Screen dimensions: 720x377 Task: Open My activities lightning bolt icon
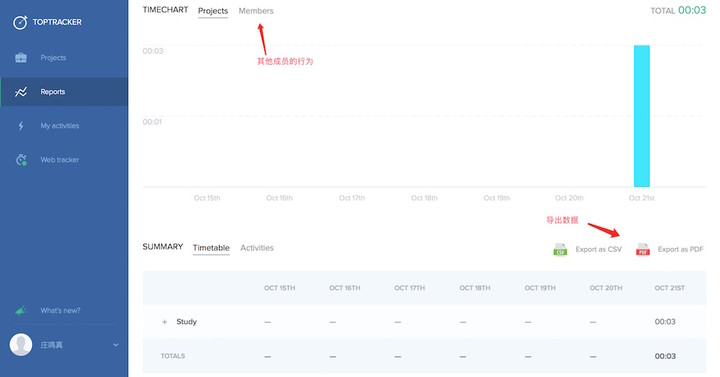pos(21,126)
